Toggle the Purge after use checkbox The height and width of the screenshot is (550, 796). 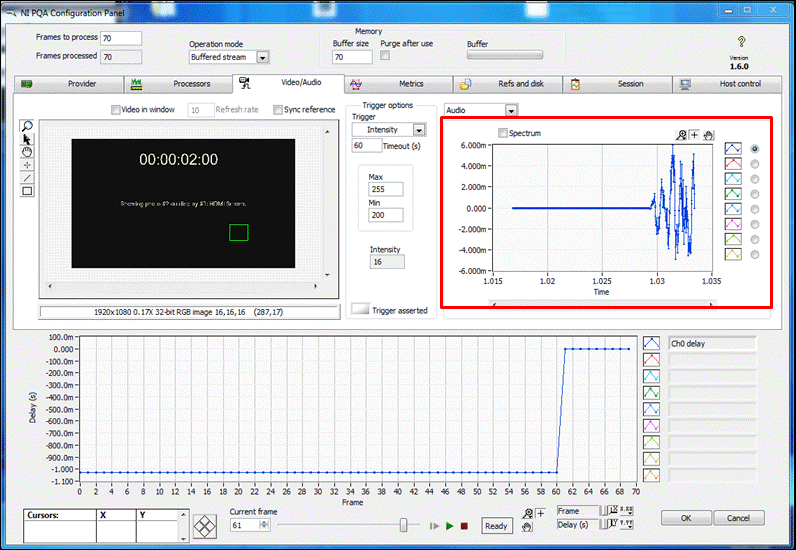pos(385,55)
